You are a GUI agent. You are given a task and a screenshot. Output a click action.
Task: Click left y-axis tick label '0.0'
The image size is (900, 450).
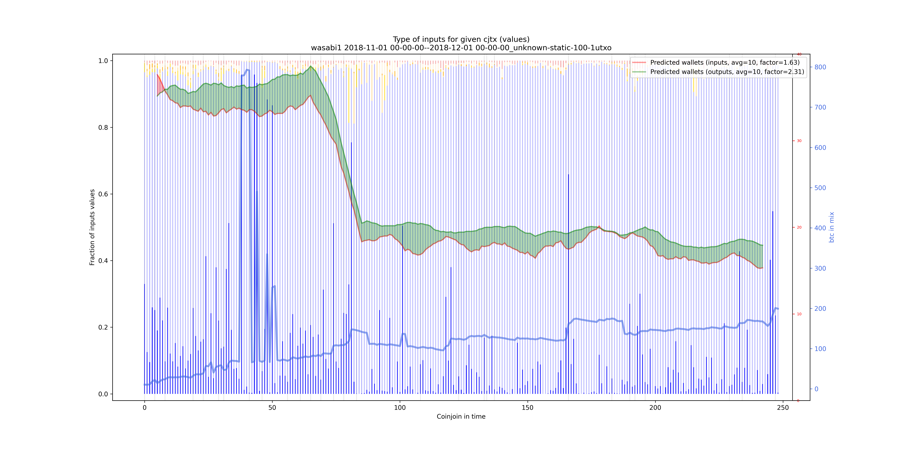(x=103, y=394)
